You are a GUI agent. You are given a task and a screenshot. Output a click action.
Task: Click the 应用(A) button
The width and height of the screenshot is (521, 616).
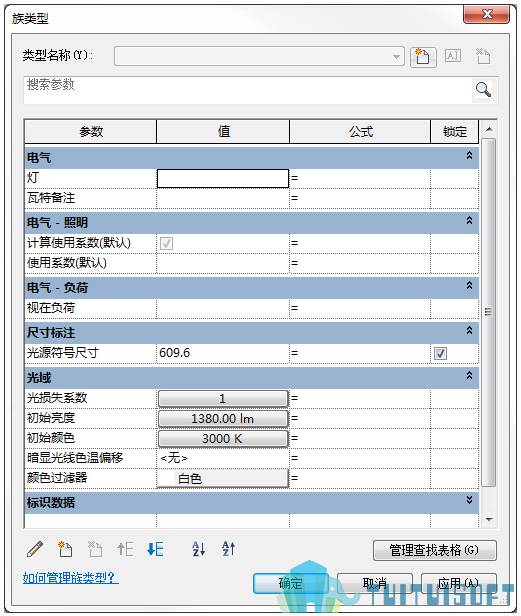459,583
